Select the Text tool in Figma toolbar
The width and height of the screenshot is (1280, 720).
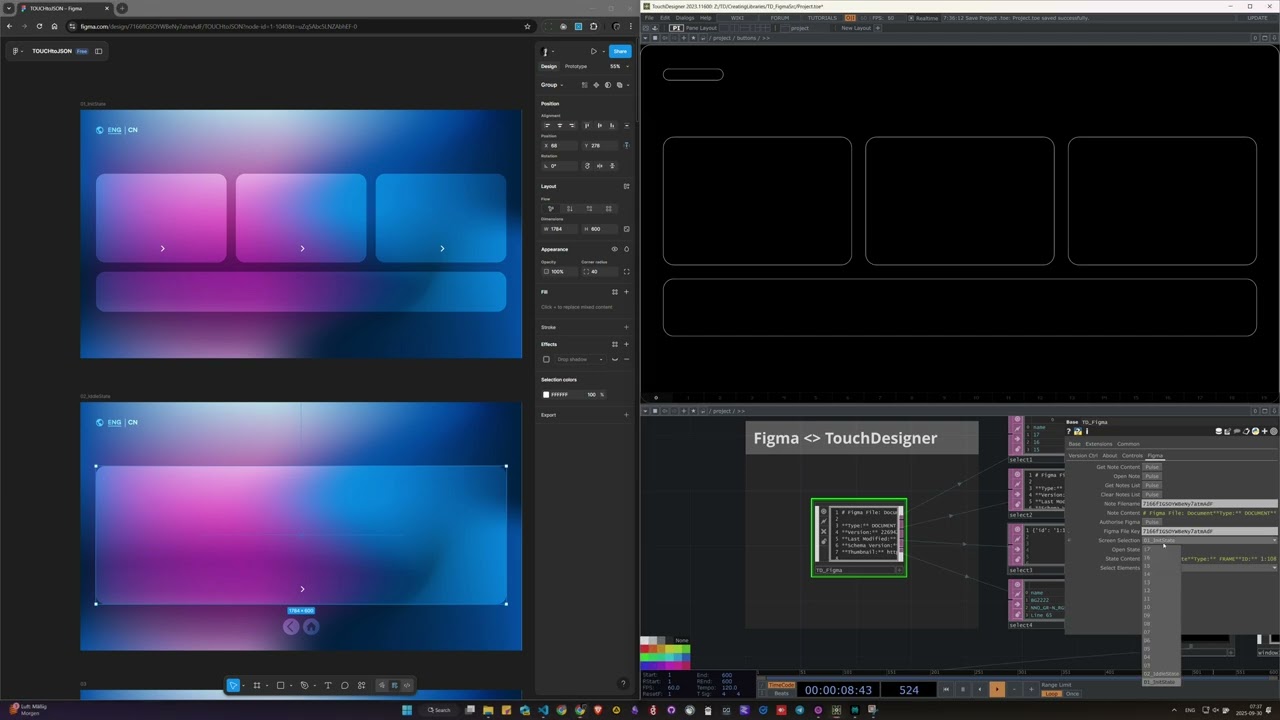(x=327, y=685)
